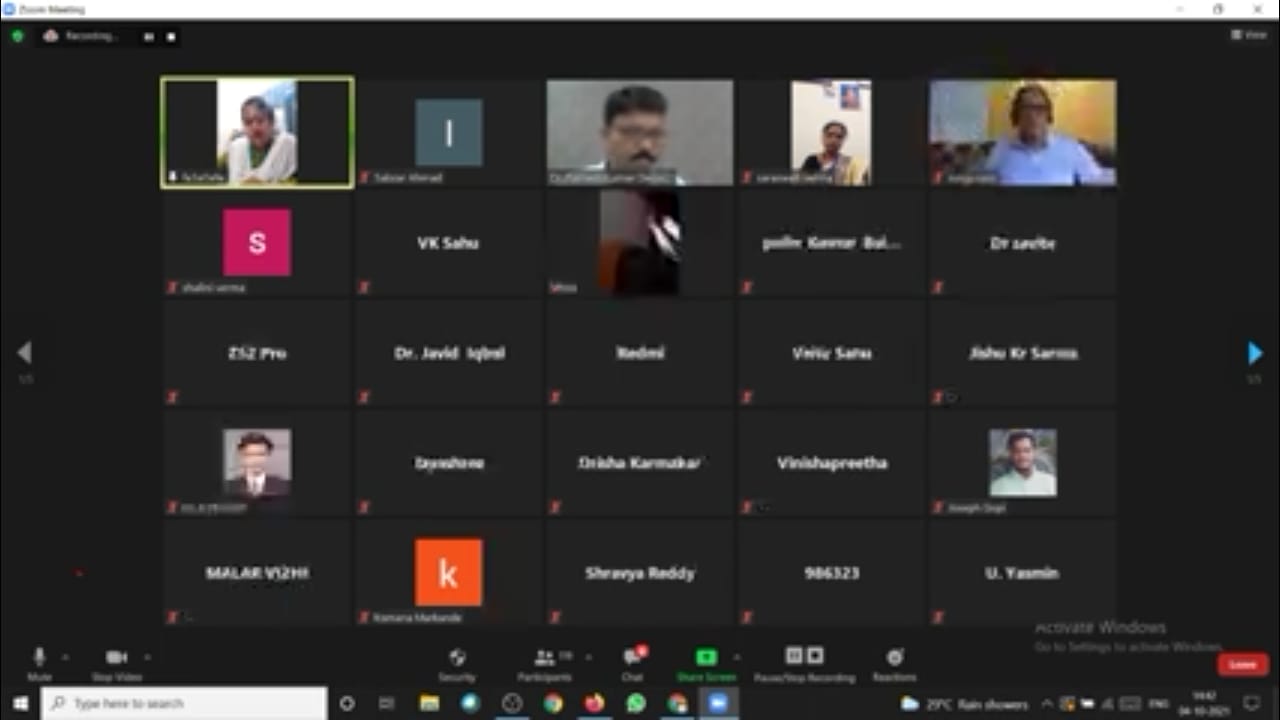Click the green encryption shield icon
This screenshot has width=1280, height=720.
(x=17, y=36)
